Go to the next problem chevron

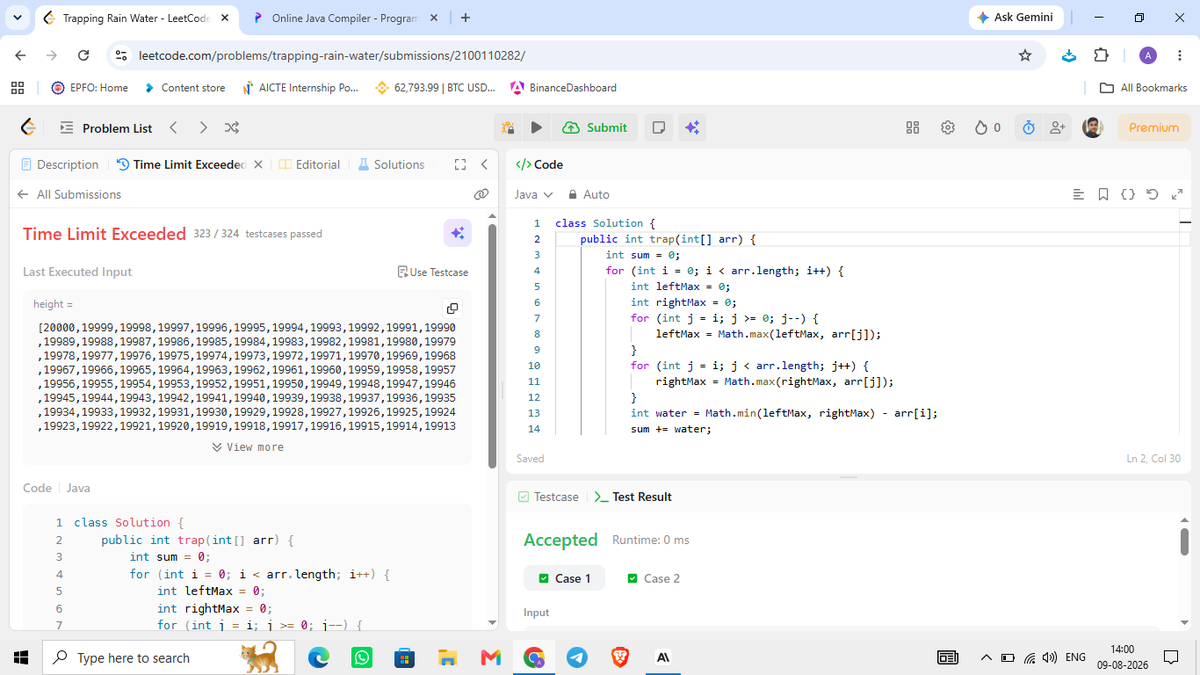pyautogui.click(x=203, y=128)
